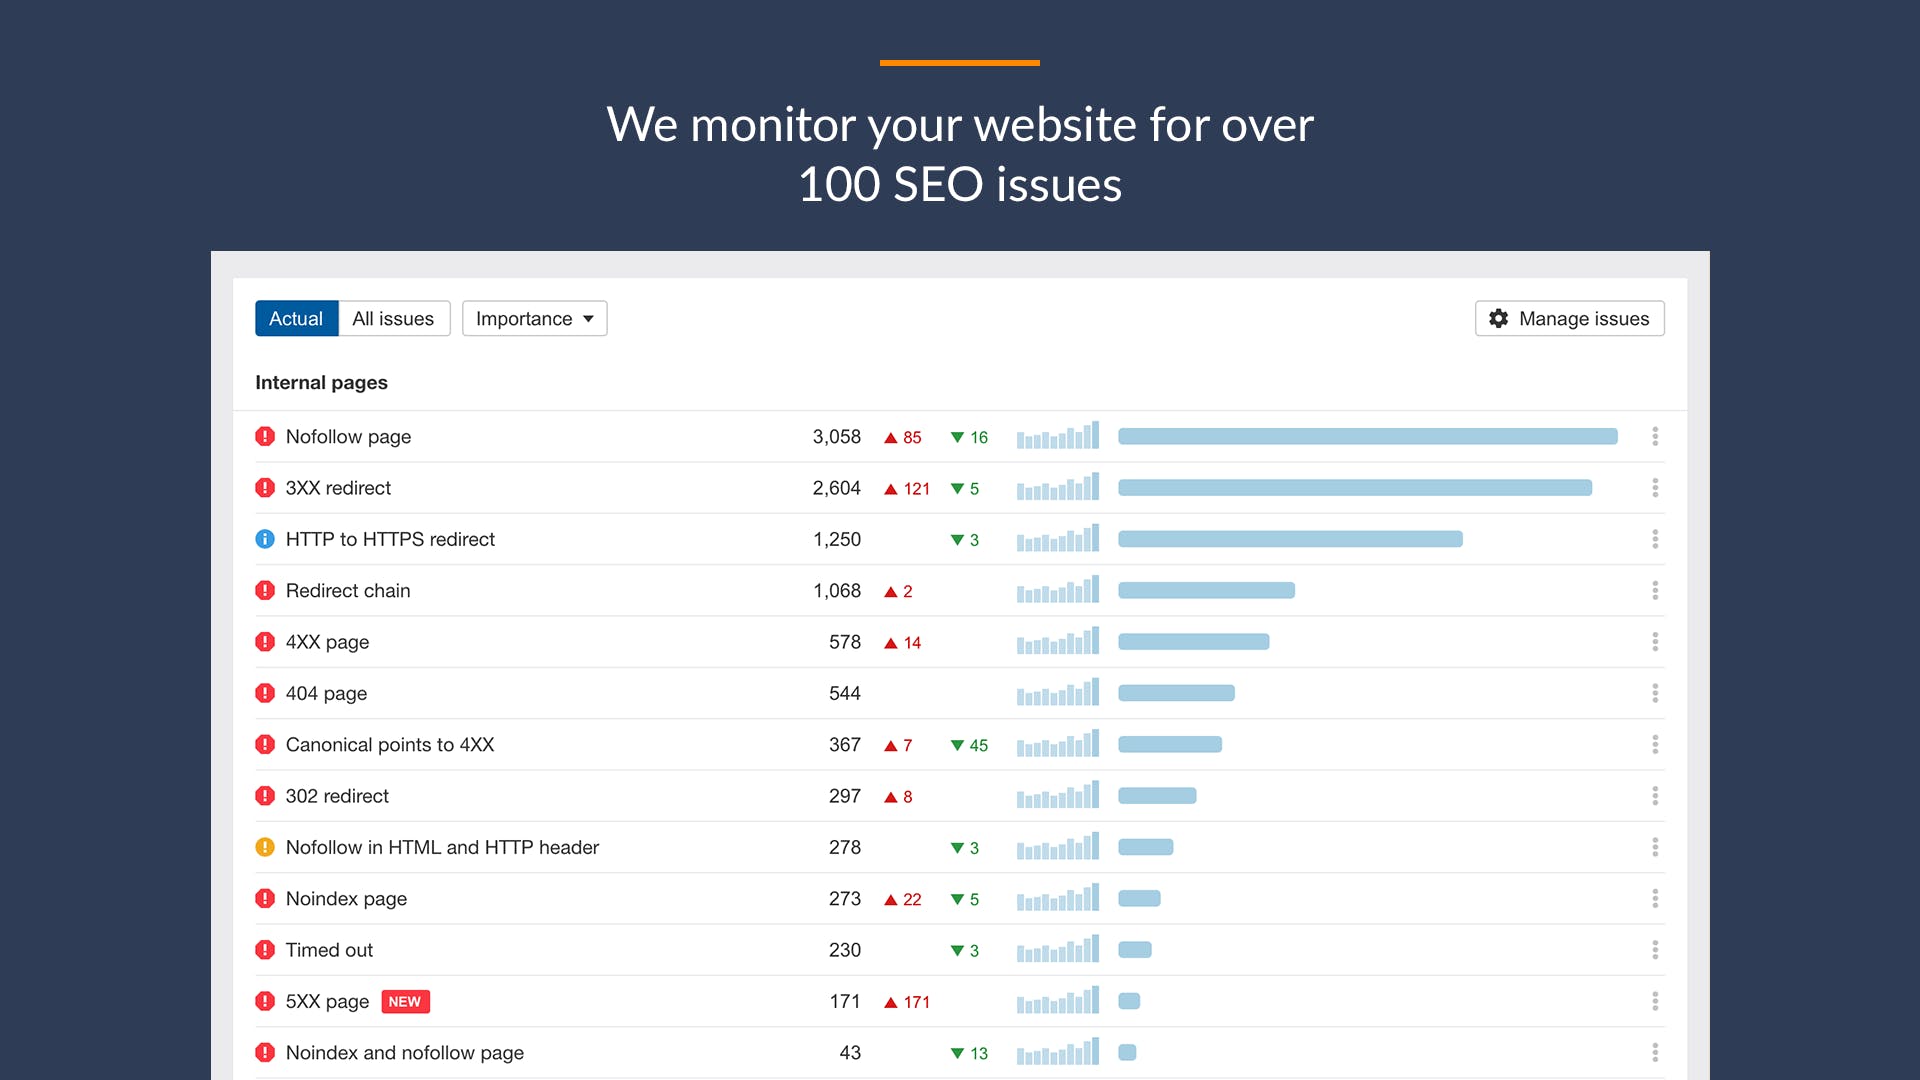This screenshot has width=1920, height=1080.
Task: Open the Canonical points to 4XX issue
Action: click(x=389, y=744)
